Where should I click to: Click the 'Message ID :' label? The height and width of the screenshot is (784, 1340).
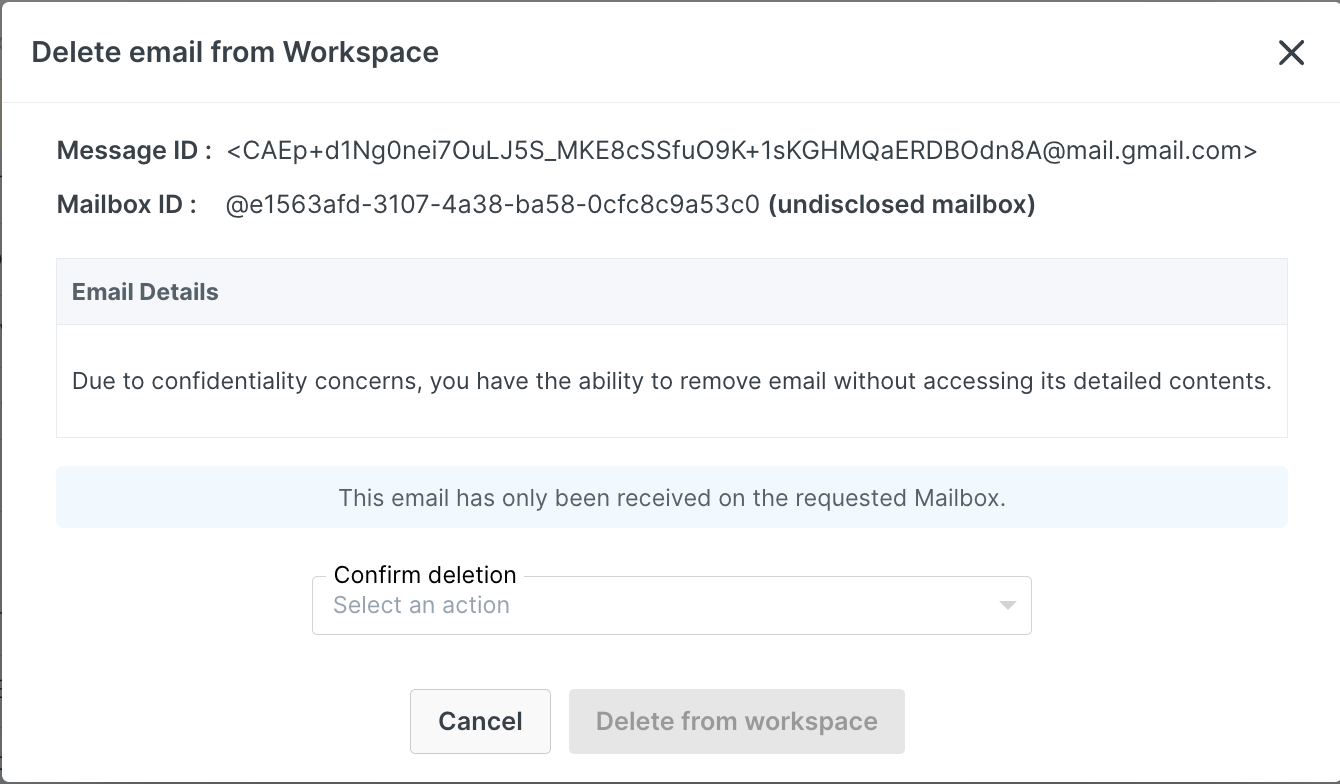pyautogui.click(x=134, y=151)
